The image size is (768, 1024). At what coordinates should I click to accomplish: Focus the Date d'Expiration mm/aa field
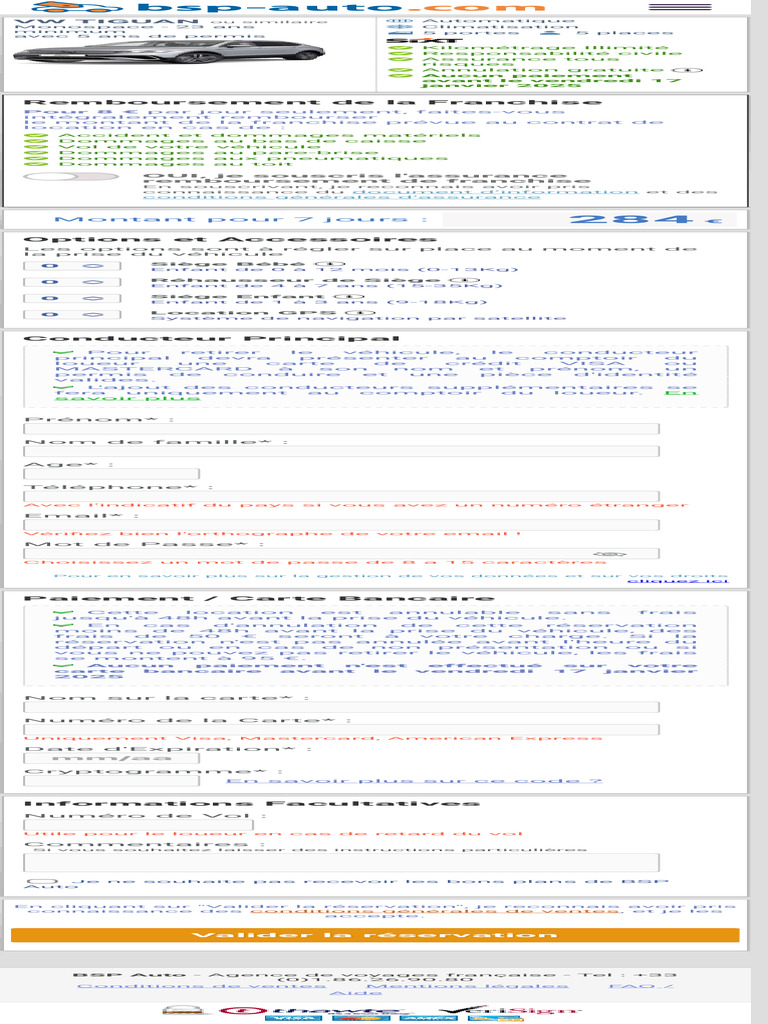point(111,758)
